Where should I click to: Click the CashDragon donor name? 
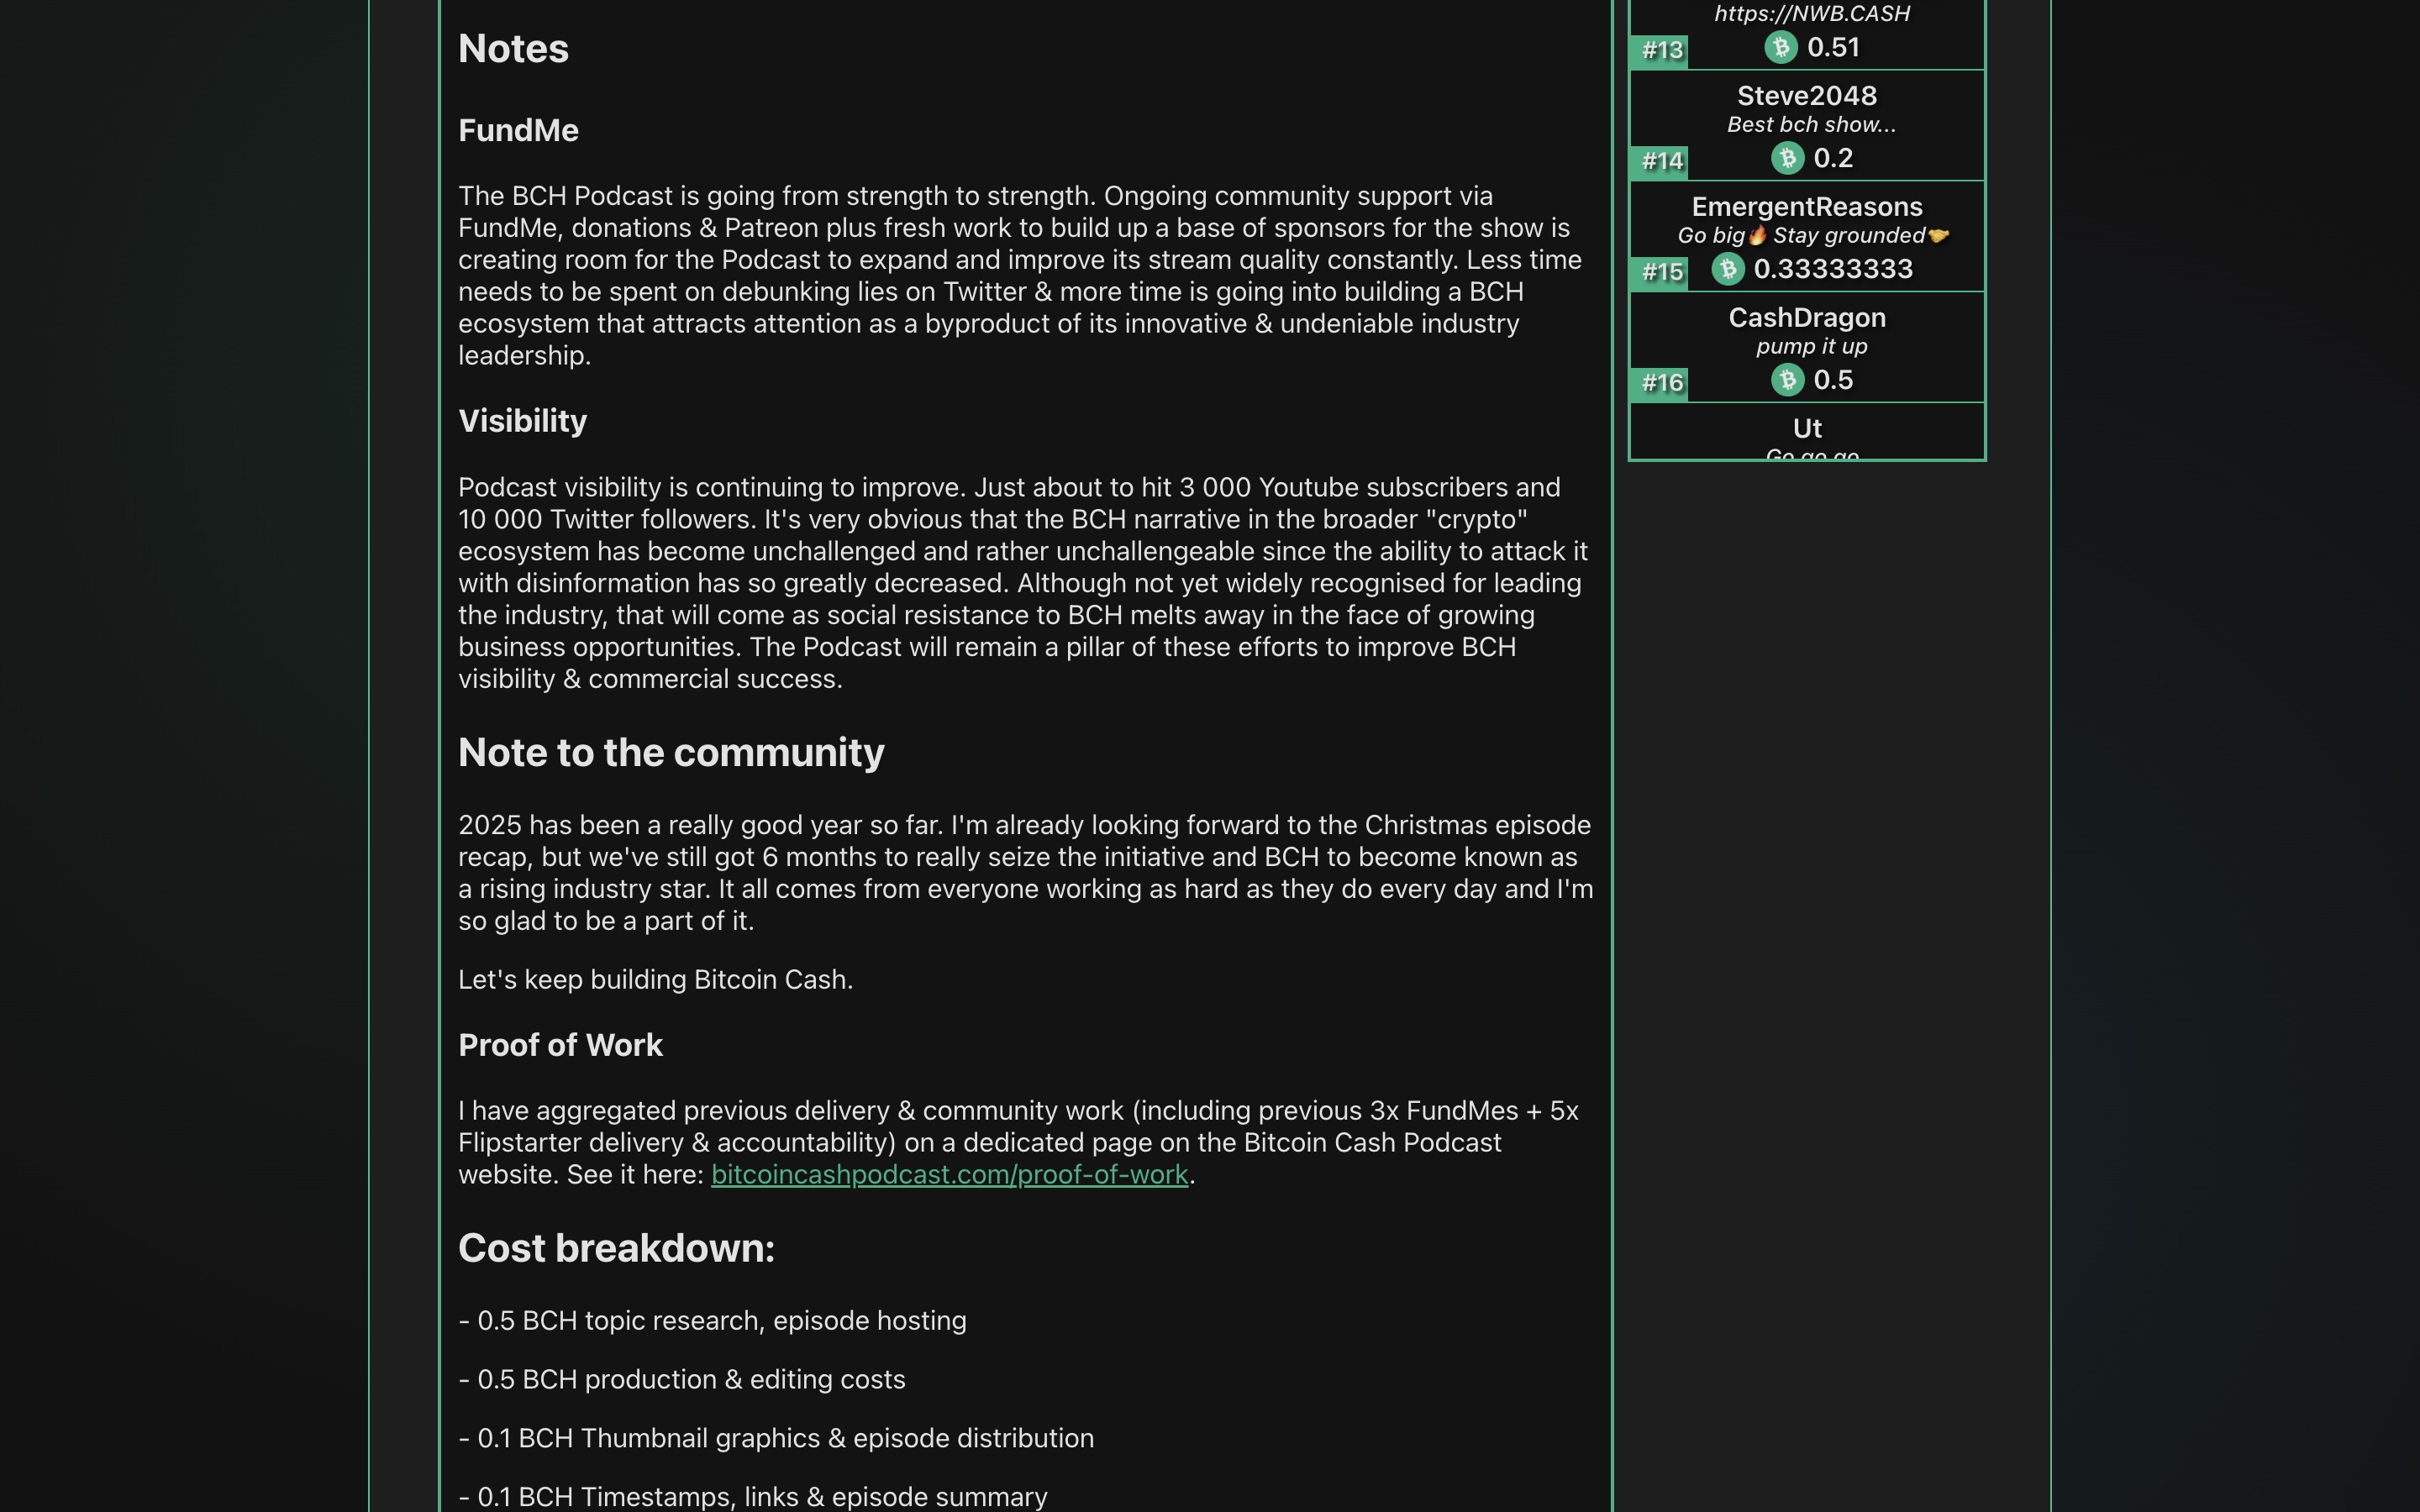click(1807, 317)
